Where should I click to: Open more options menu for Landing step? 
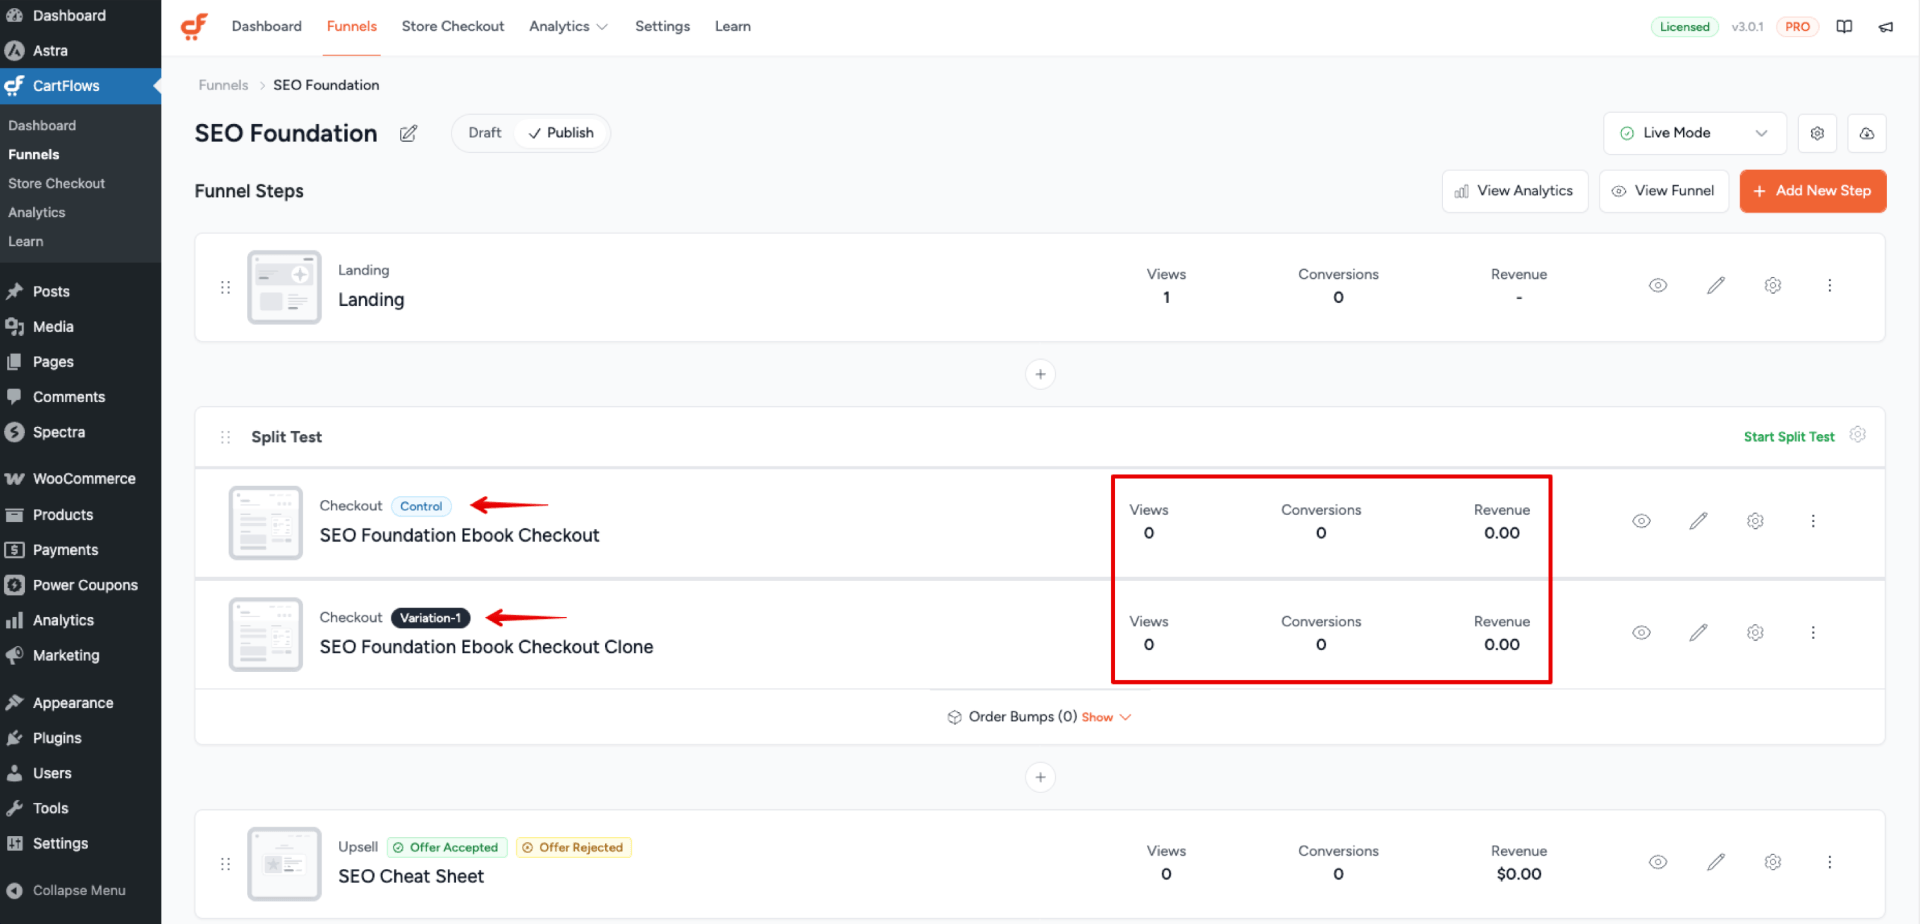click(x=1830, y=286)
